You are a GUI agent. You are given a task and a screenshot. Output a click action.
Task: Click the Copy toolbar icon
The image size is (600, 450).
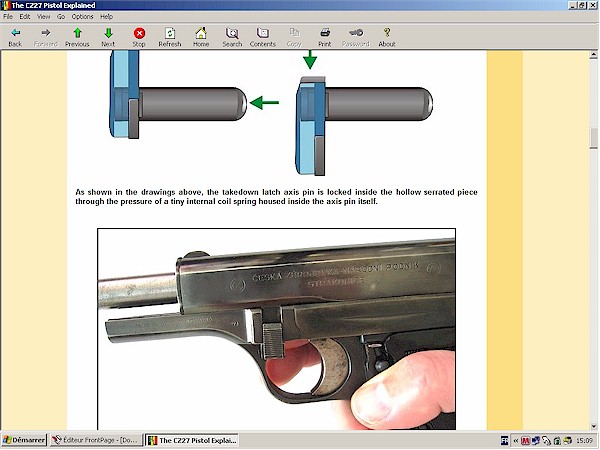tap(294, 38)
